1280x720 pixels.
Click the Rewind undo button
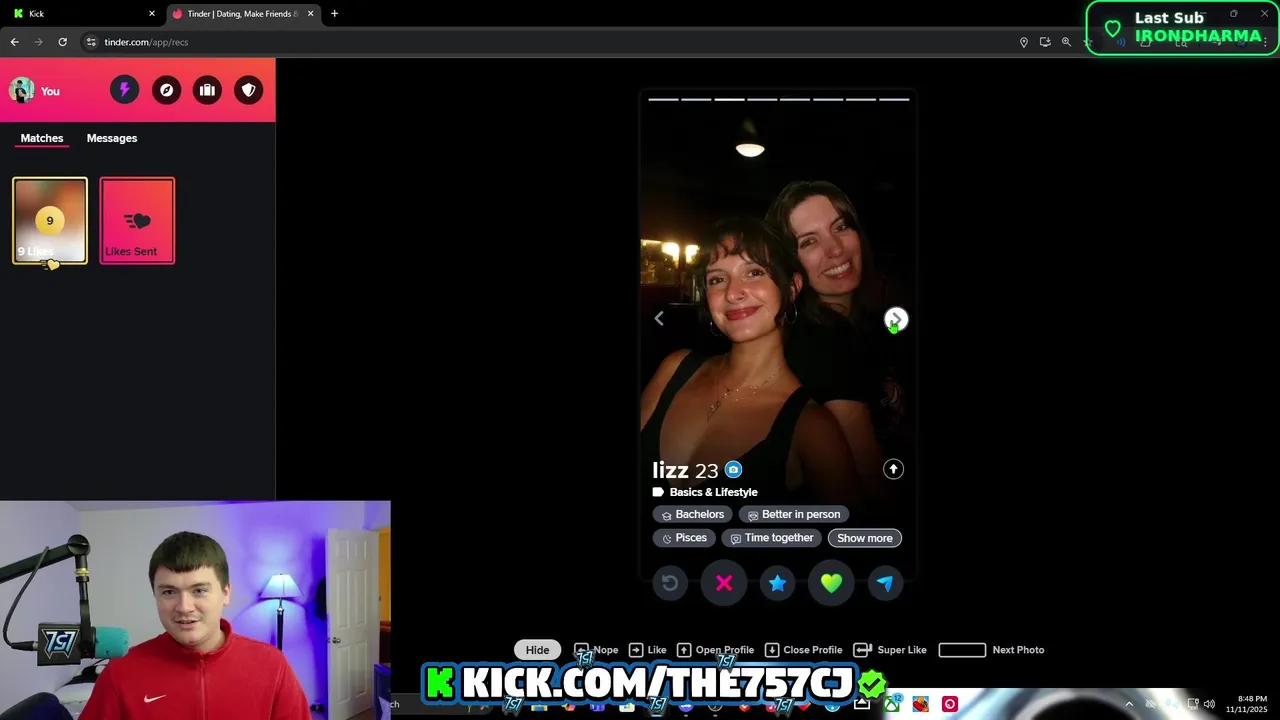click(670, 583)
